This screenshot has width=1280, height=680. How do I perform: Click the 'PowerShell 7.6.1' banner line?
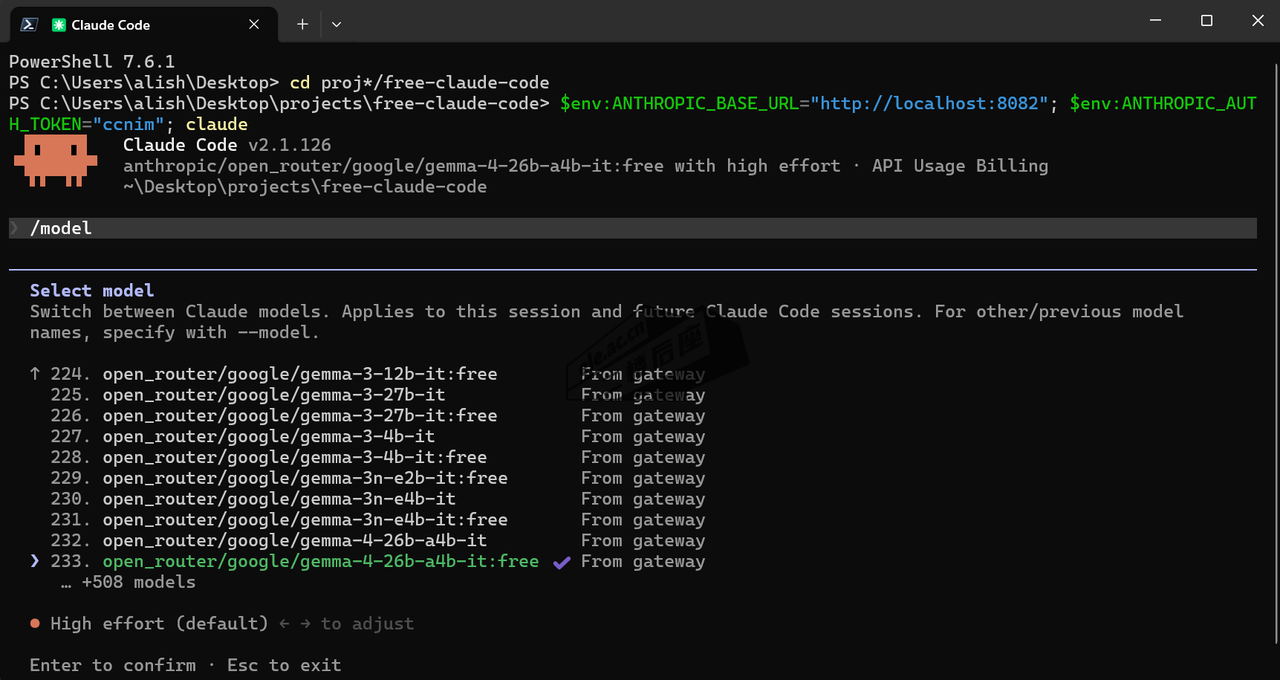tap(92, 62)
